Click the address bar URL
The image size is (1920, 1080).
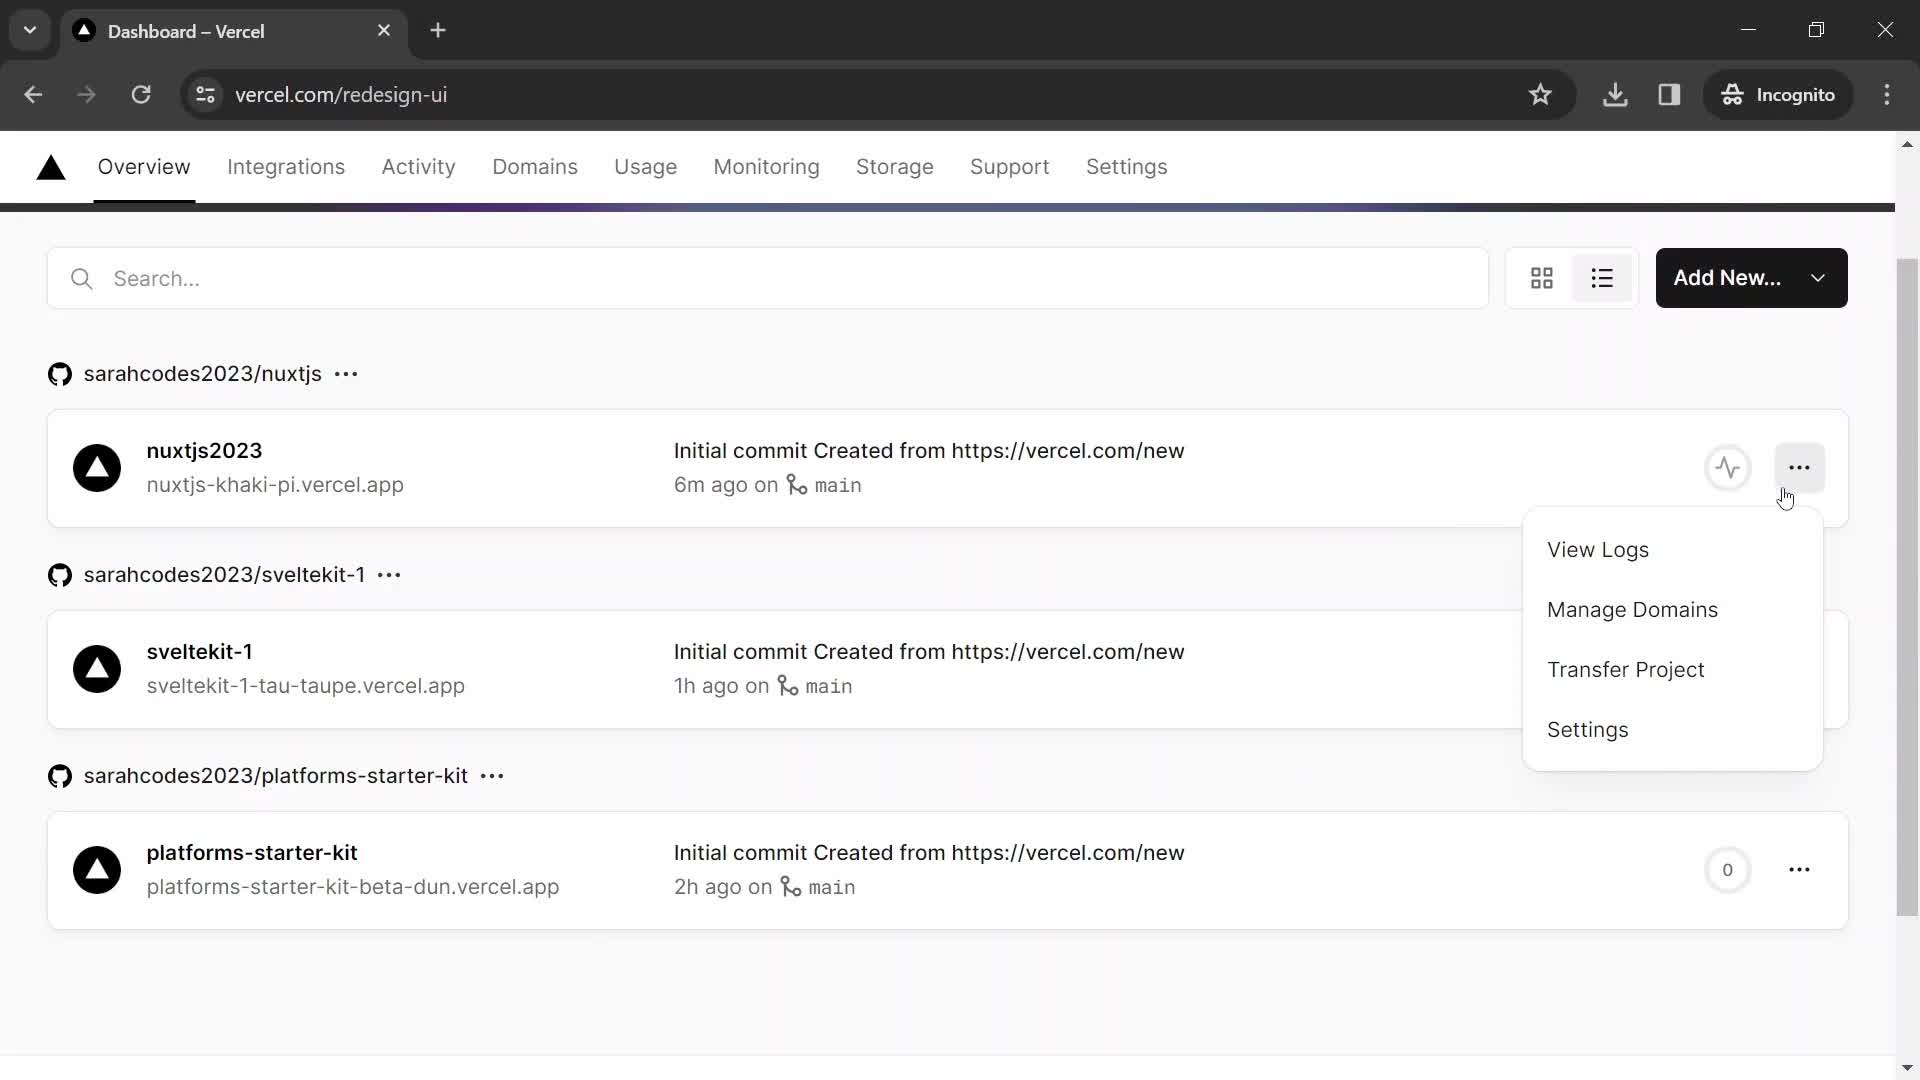[341, 95]
